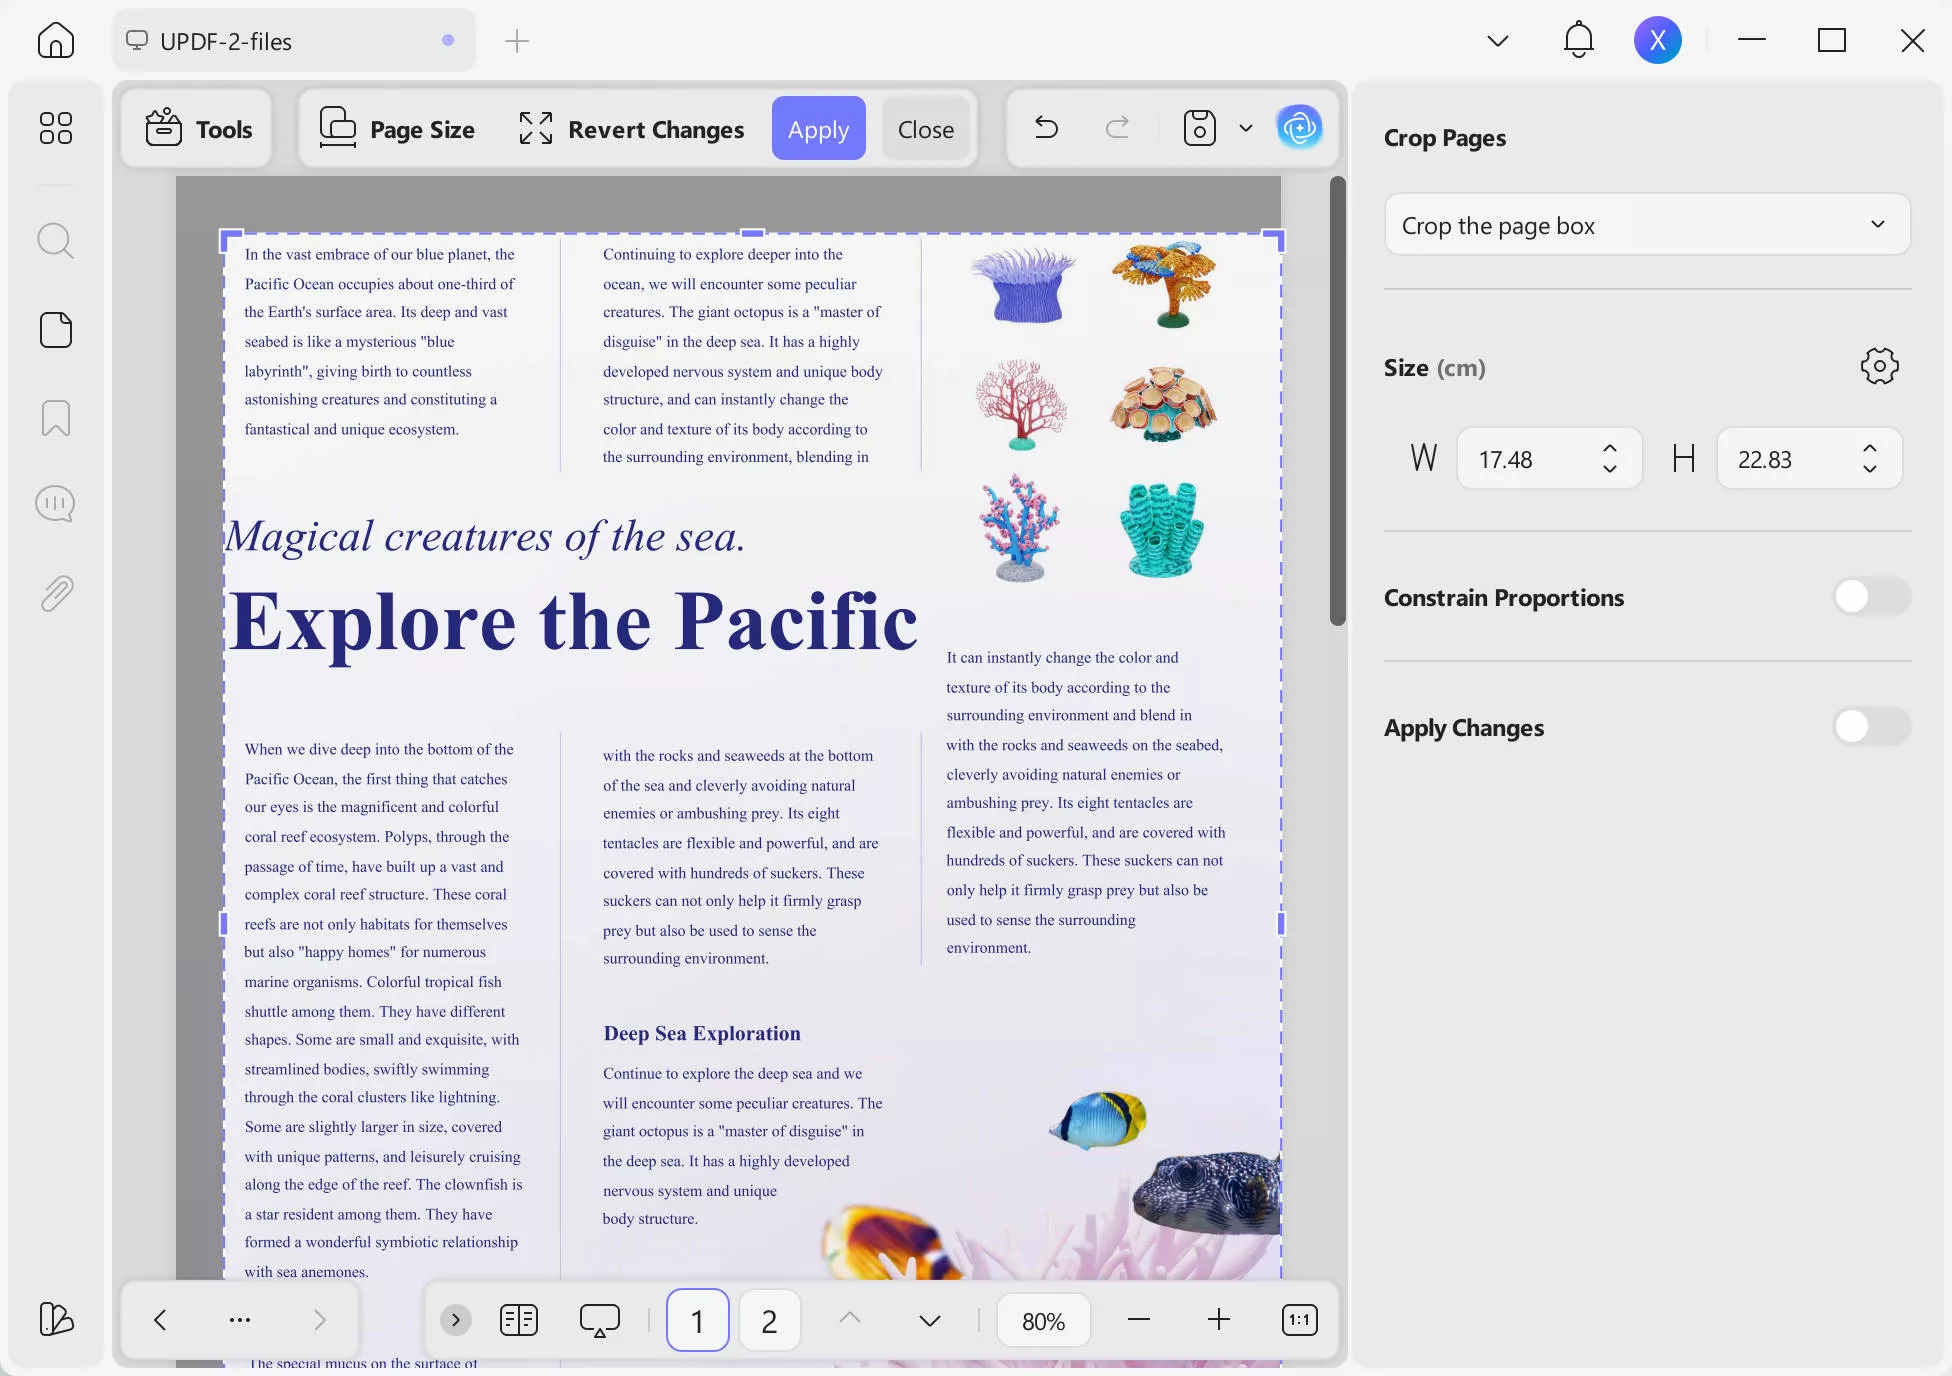Click the zoom percentage field showing 80%

click(1043, 1321)
